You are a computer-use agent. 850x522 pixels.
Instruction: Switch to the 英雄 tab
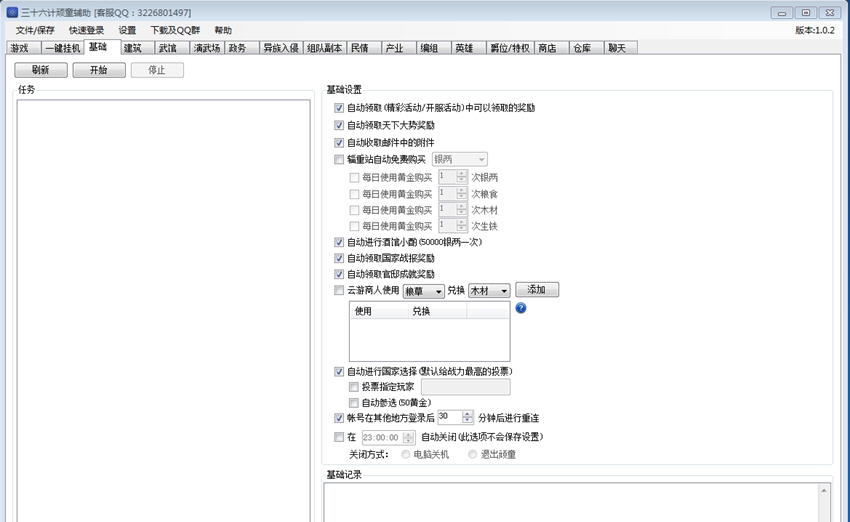468,48
